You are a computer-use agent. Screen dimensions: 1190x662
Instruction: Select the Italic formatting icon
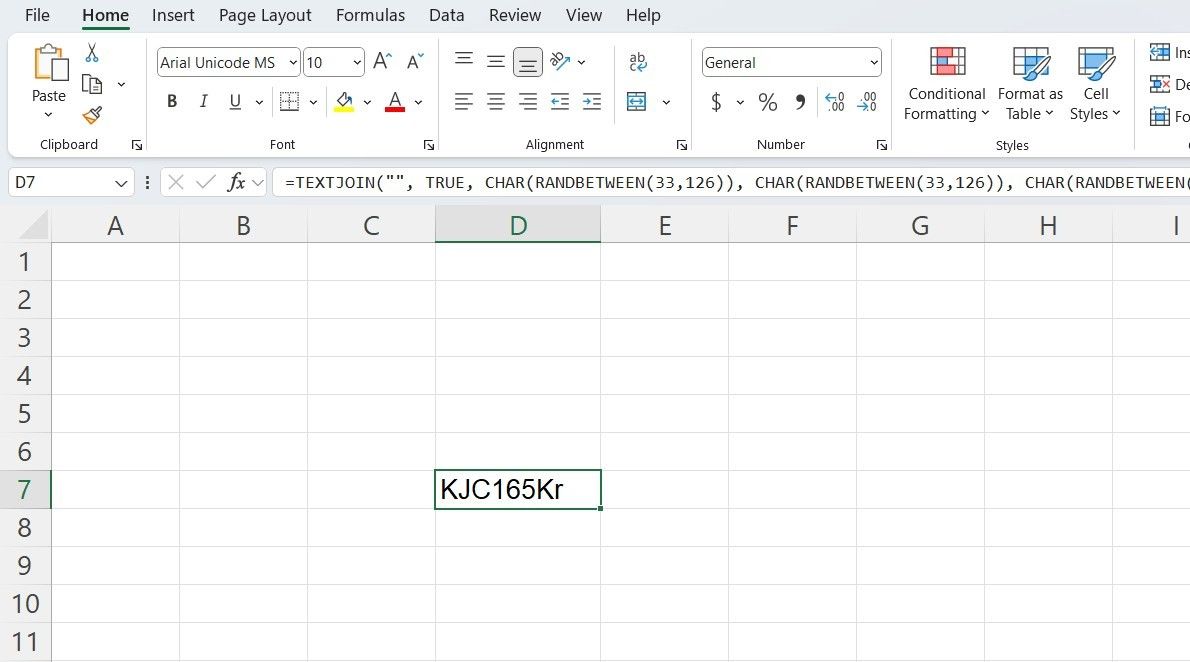pyautogui.click(x=203, y=101)
